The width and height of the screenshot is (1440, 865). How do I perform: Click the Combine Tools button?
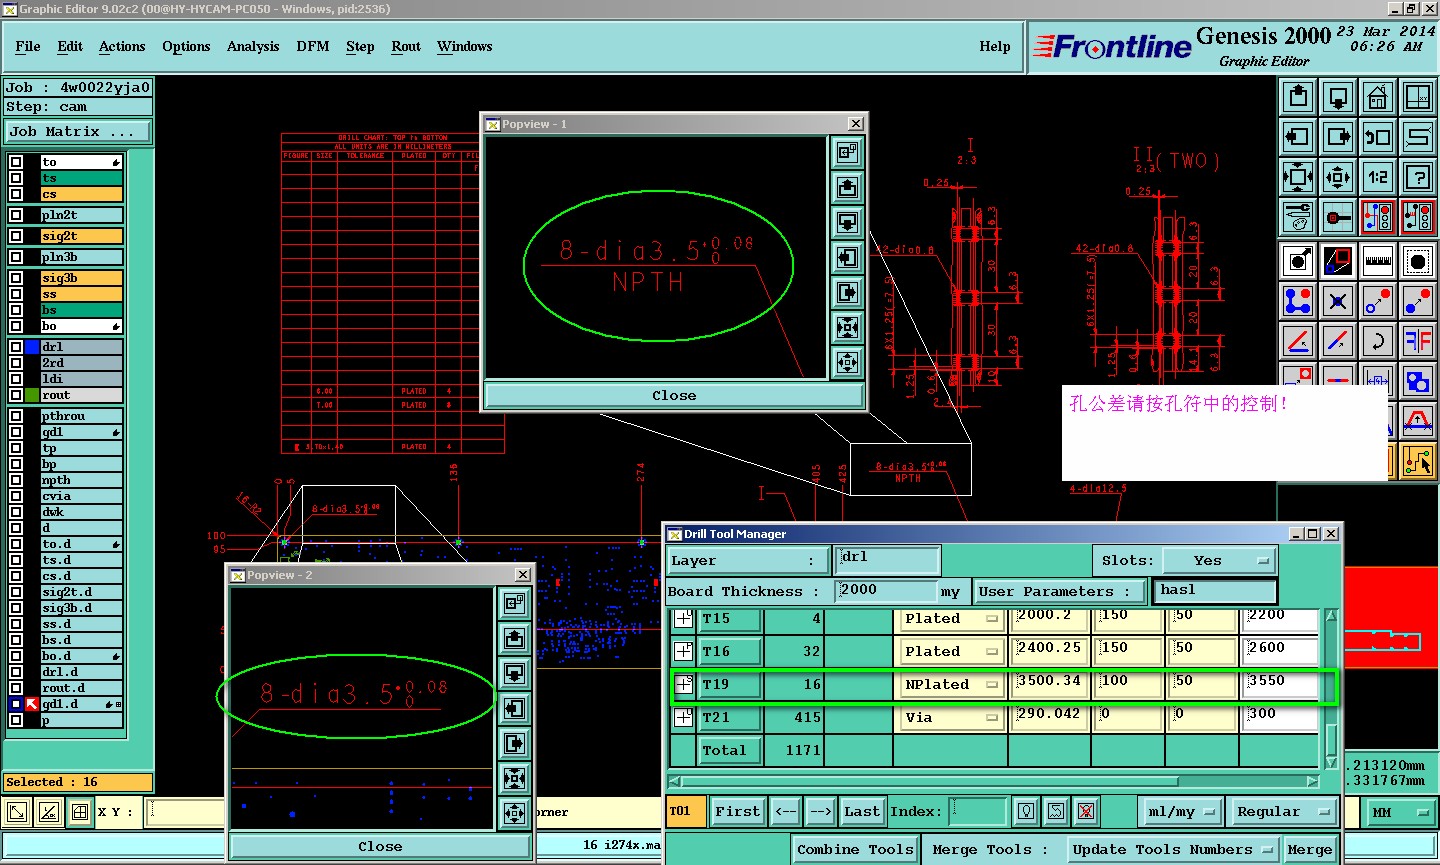855,849
